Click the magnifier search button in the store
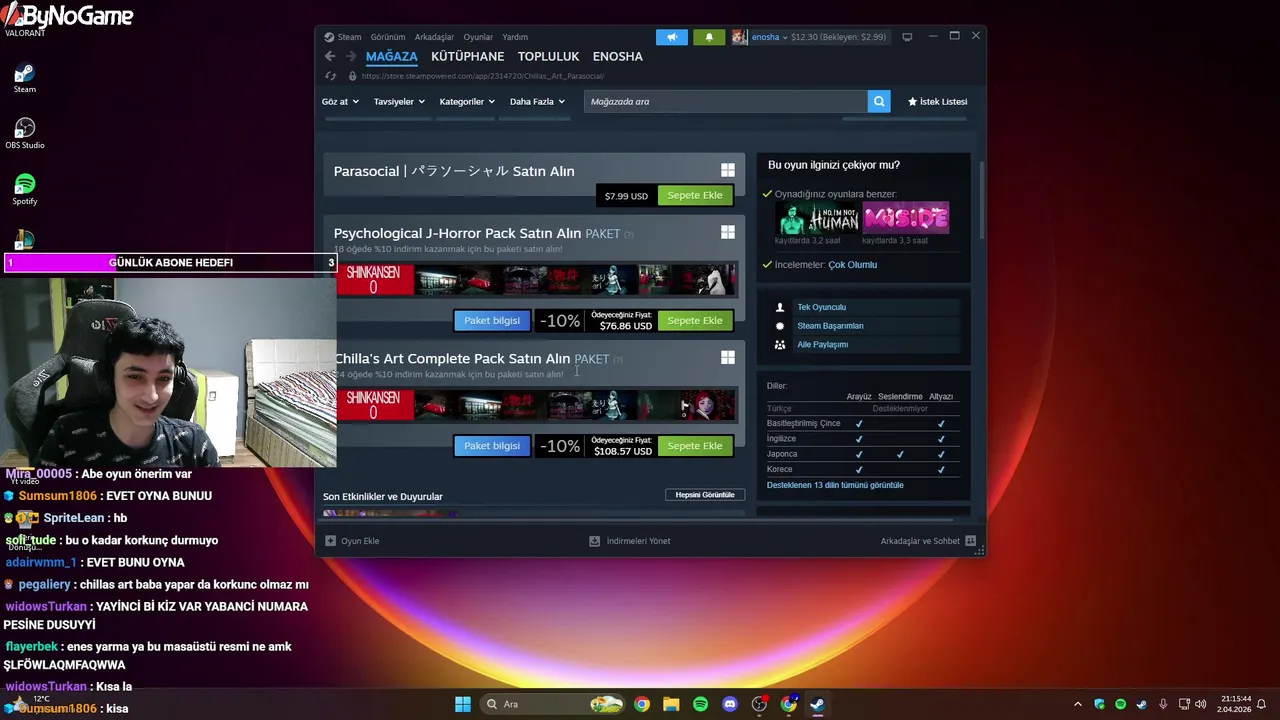The width and height of the screenshot is (1280, 720). tap(878, 101)
